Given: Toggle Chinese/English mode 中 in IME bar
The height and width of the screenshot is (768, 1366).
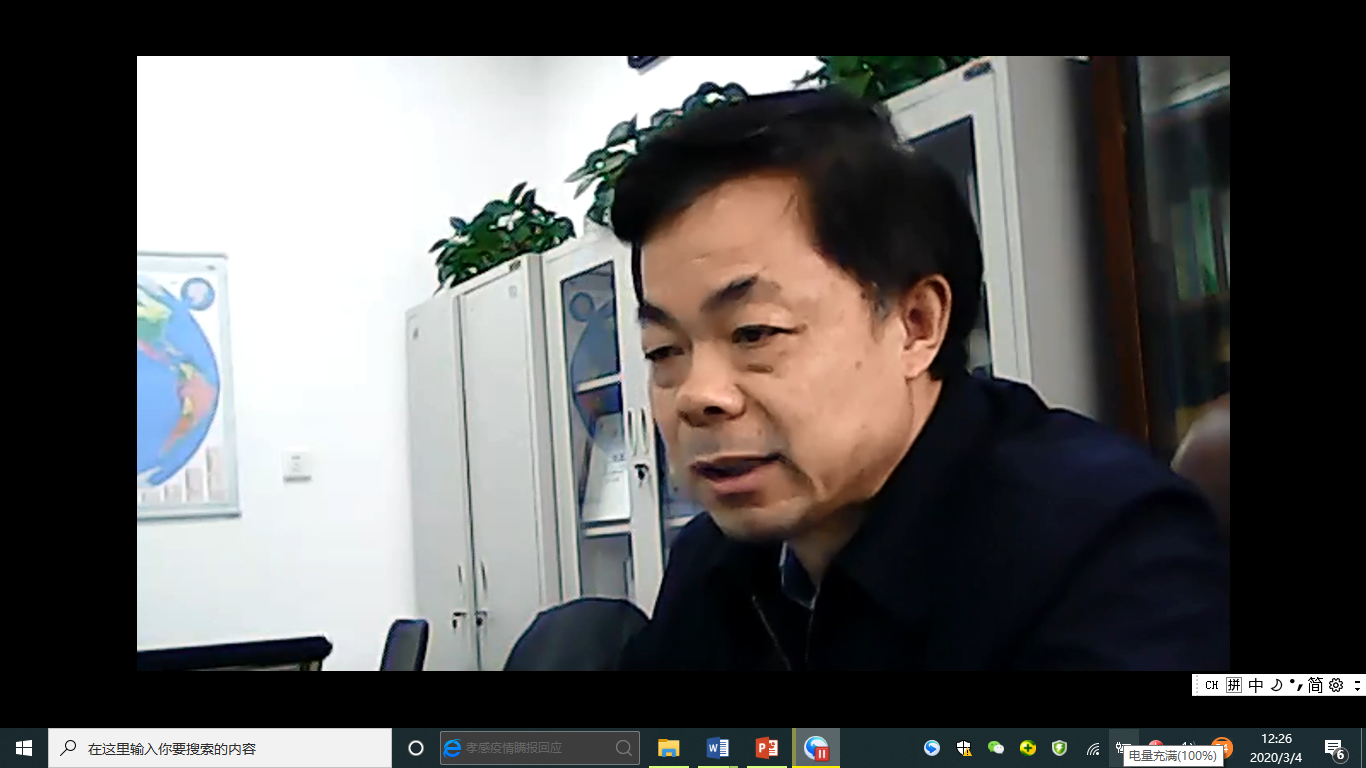Looking at the screenshot, I should (x=1256, y=685).
